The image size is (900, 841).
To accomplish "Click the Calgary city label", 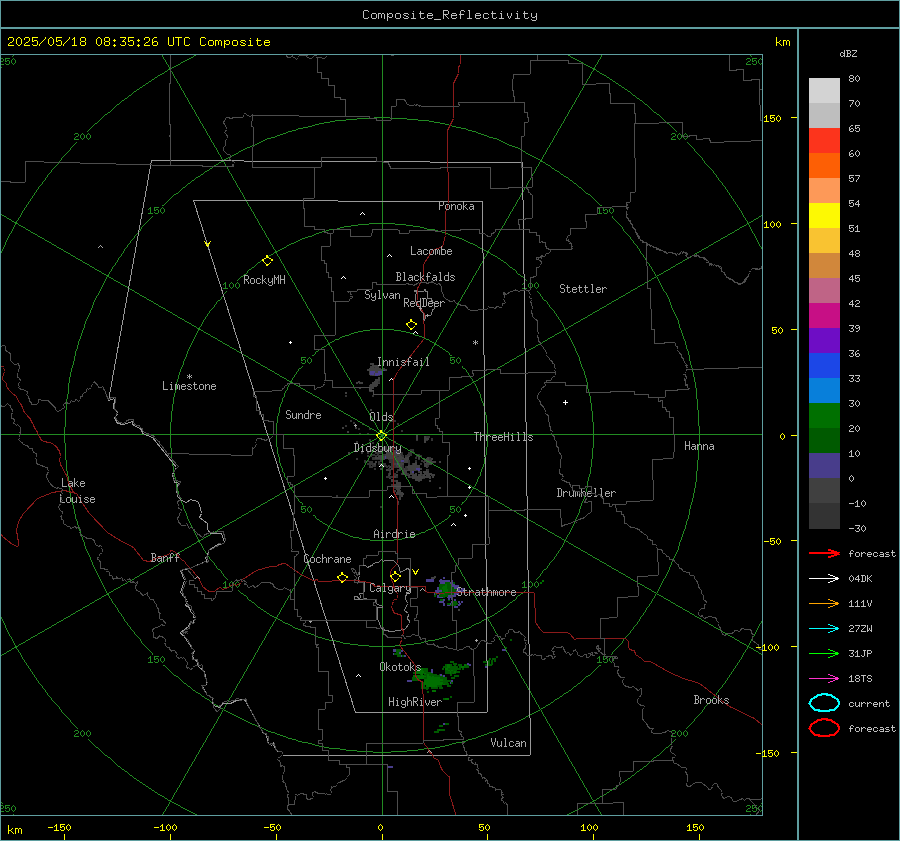I will [390, 588].
